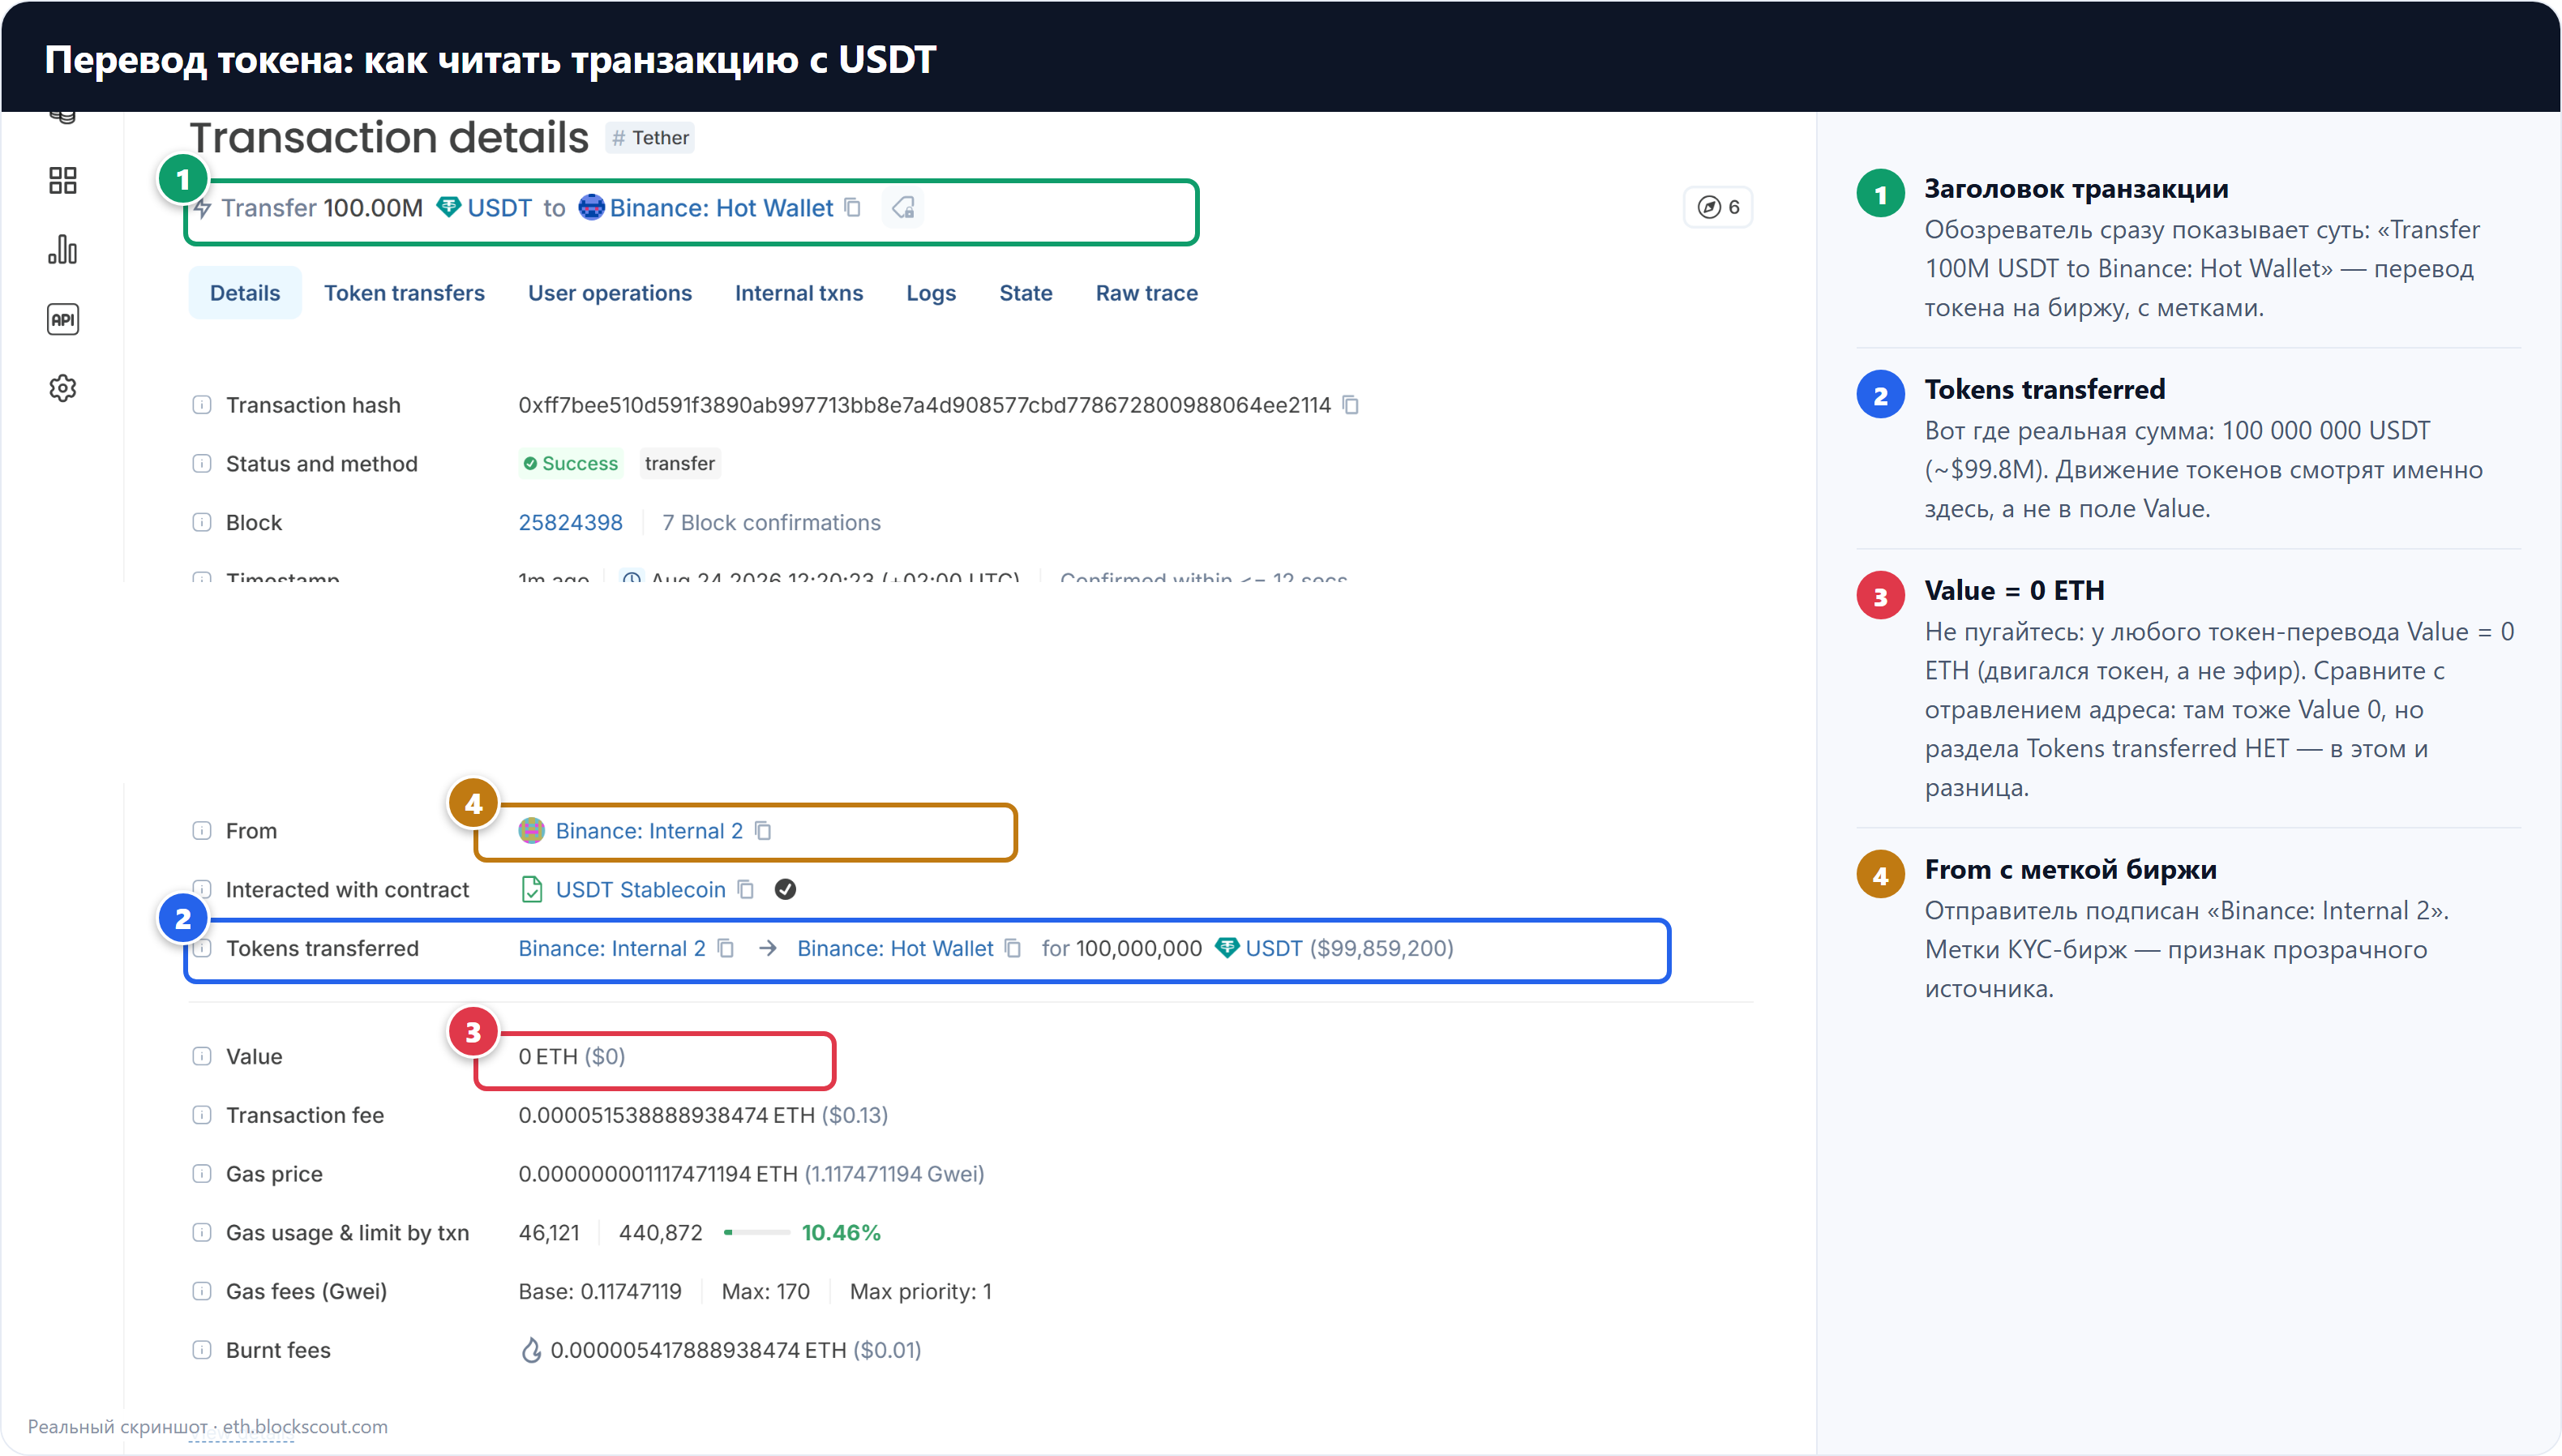Open the compass counter showing 6
Viewport: 2562px width, 1456px height.
[1718, 207]
